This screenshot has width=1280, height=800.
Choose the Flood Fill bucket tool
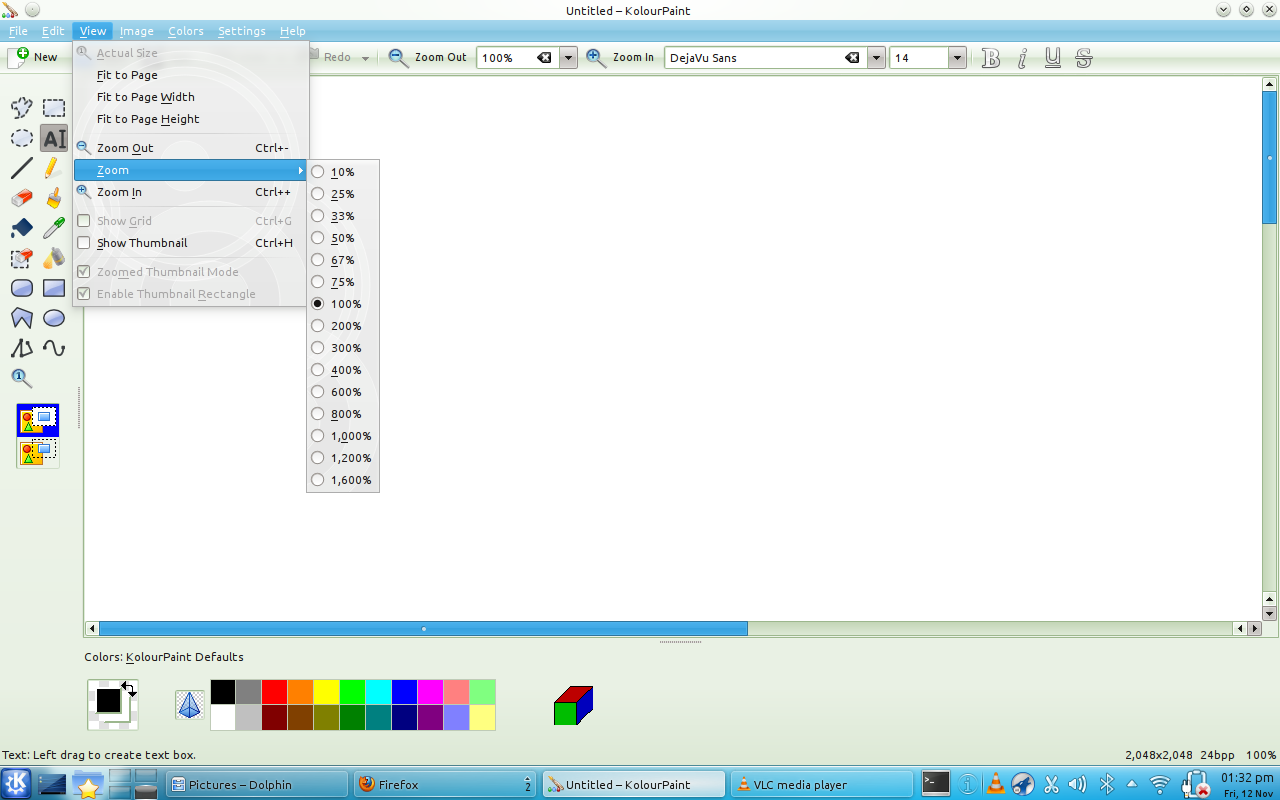pyautogui.click(x=22, y=228)
